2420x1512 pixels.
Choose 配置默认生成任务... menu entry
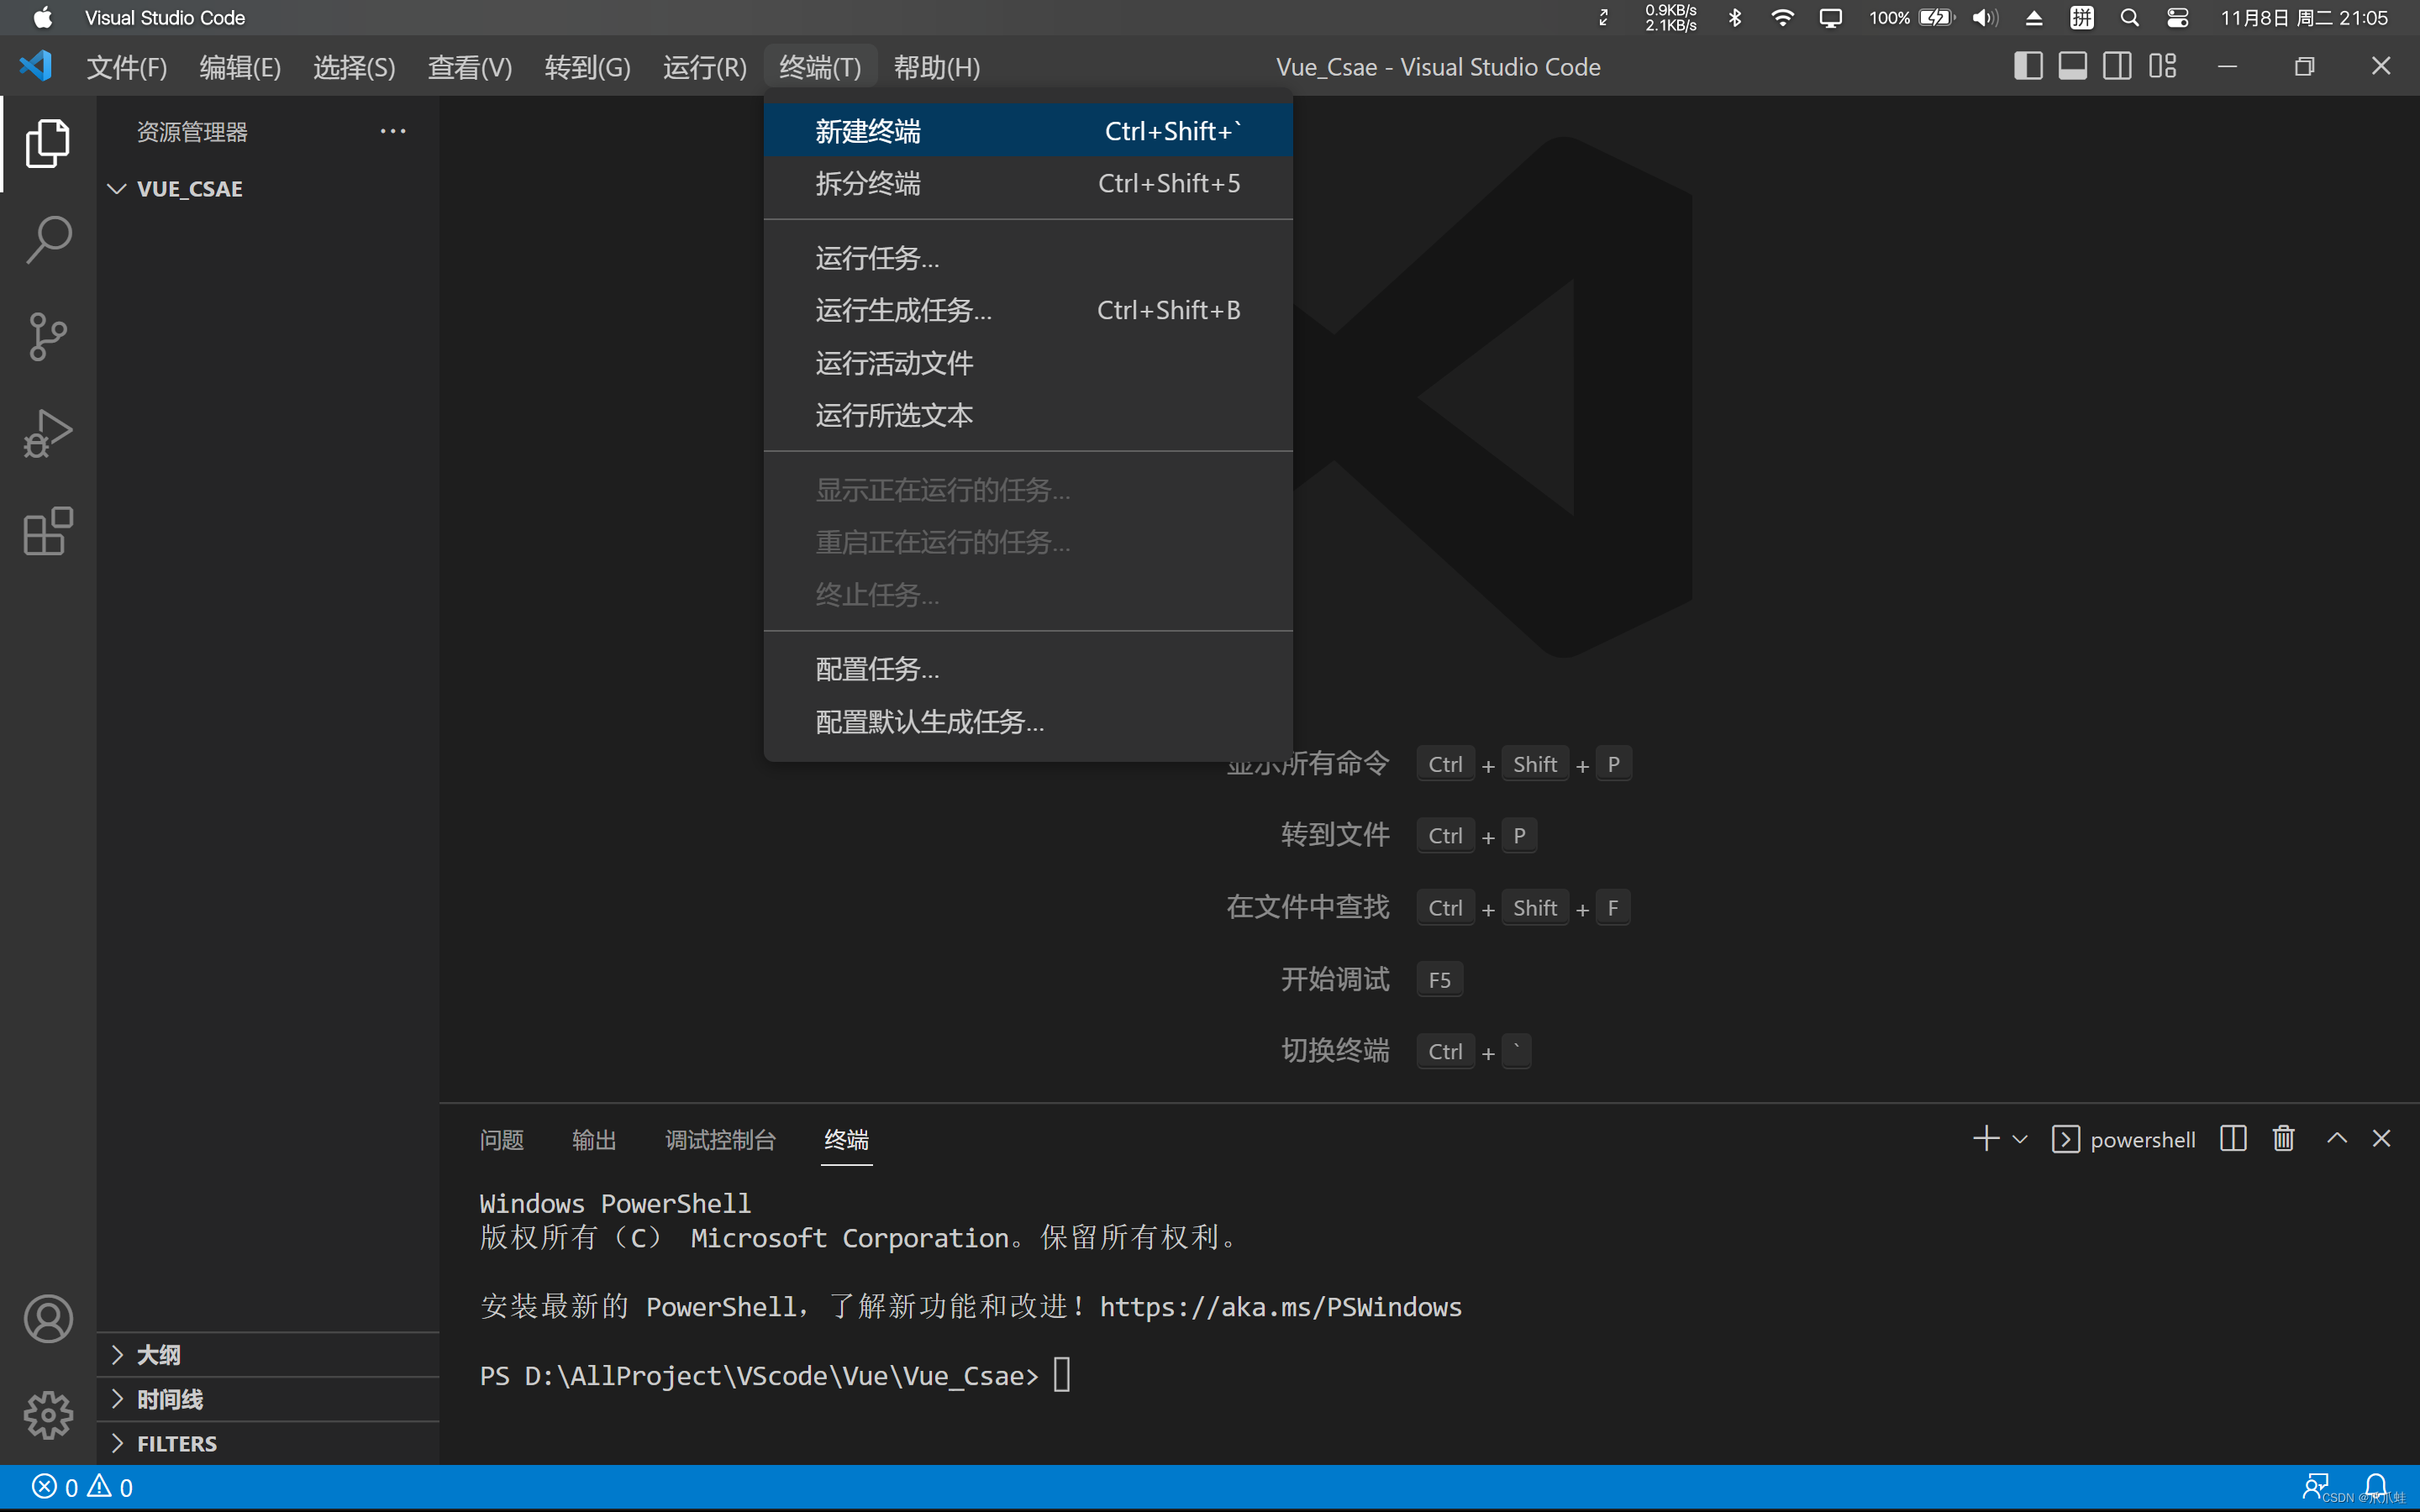coord(1028,722)
